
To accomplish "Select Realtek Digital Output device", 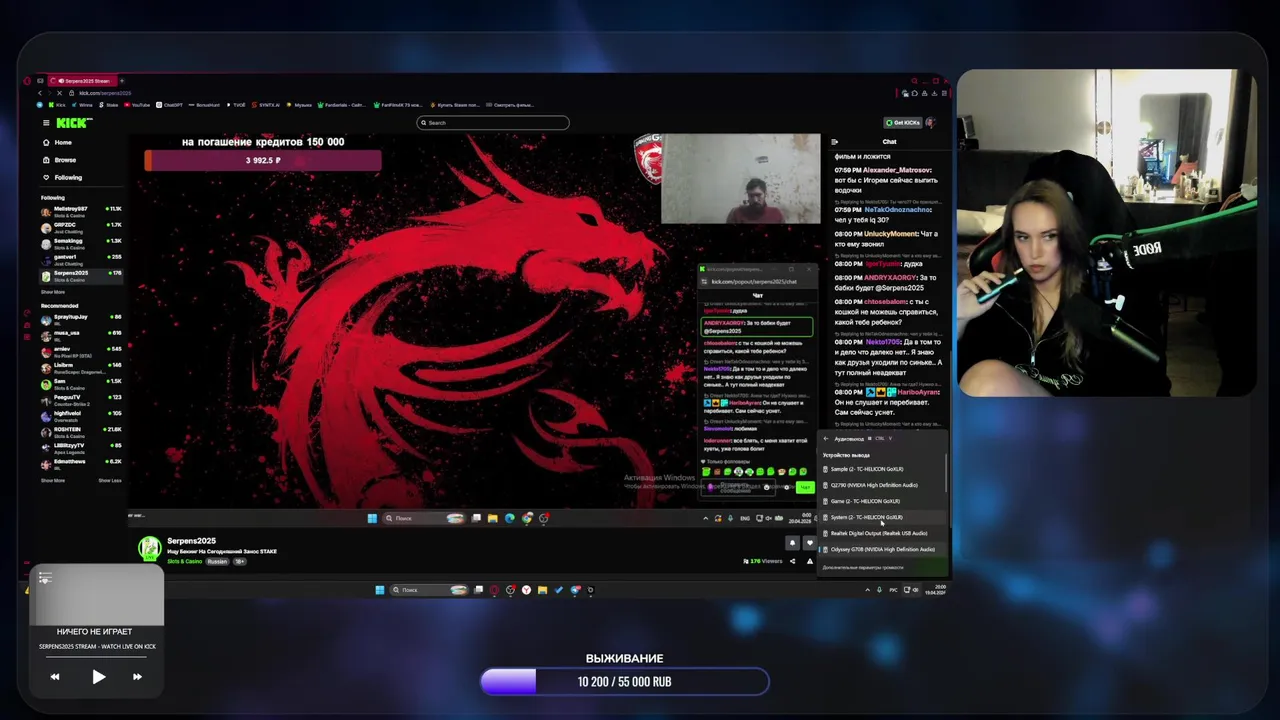I will [x=882, y=533].
